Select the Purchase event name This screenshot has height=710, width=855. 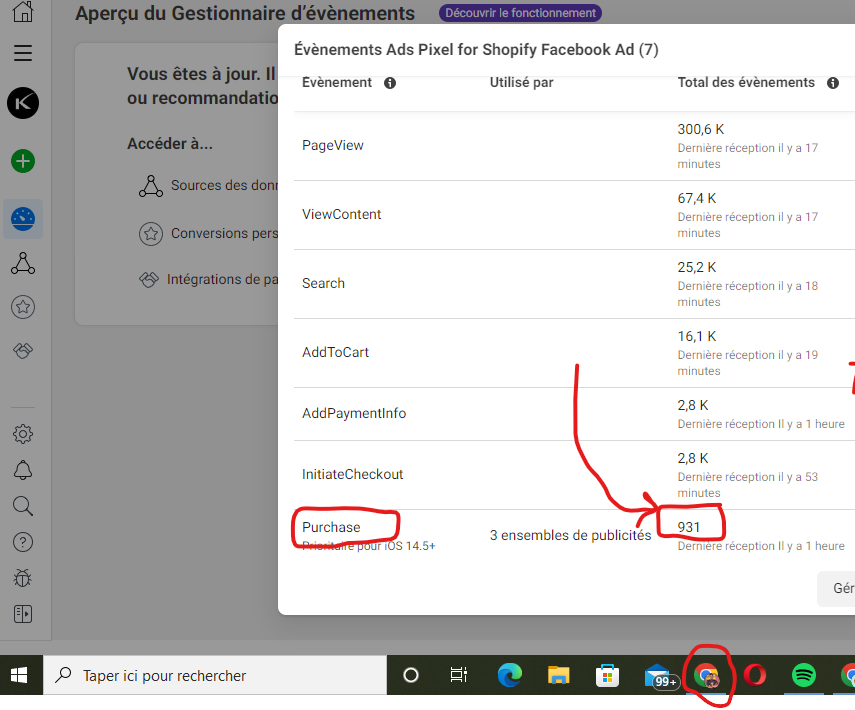pos(331,527)
